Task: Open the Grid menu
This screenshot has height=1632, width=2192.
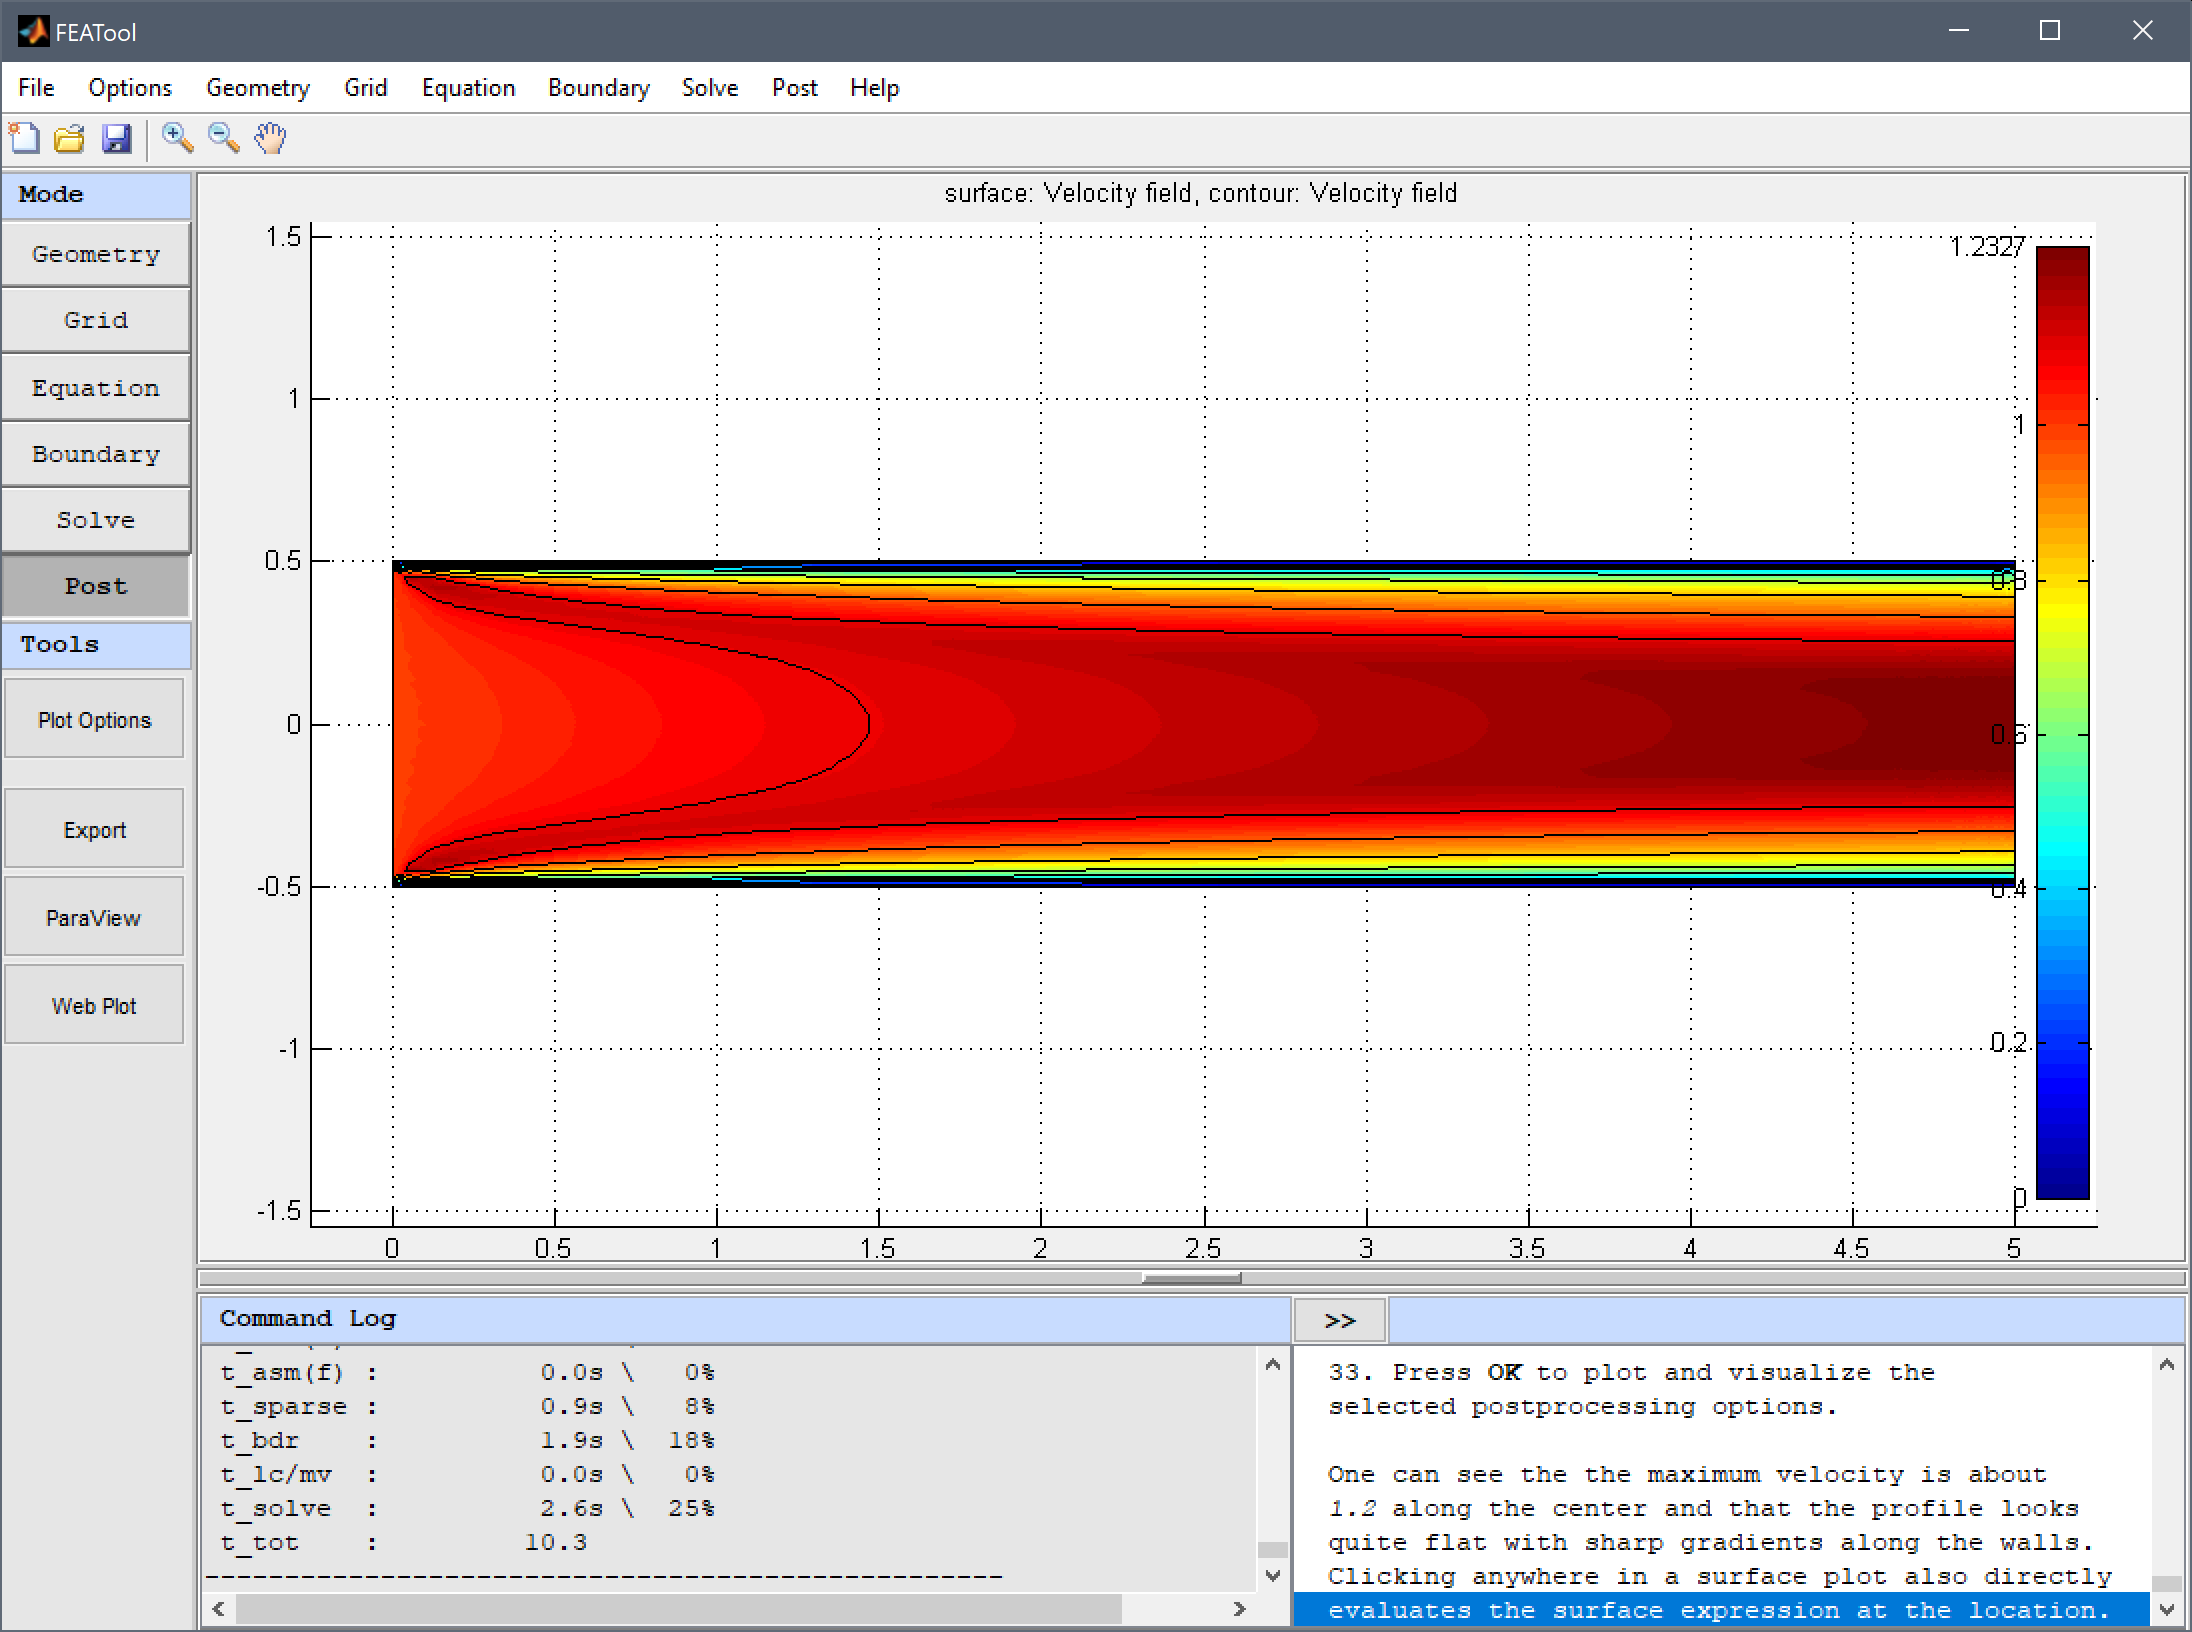Action: [x=366, y=88]
